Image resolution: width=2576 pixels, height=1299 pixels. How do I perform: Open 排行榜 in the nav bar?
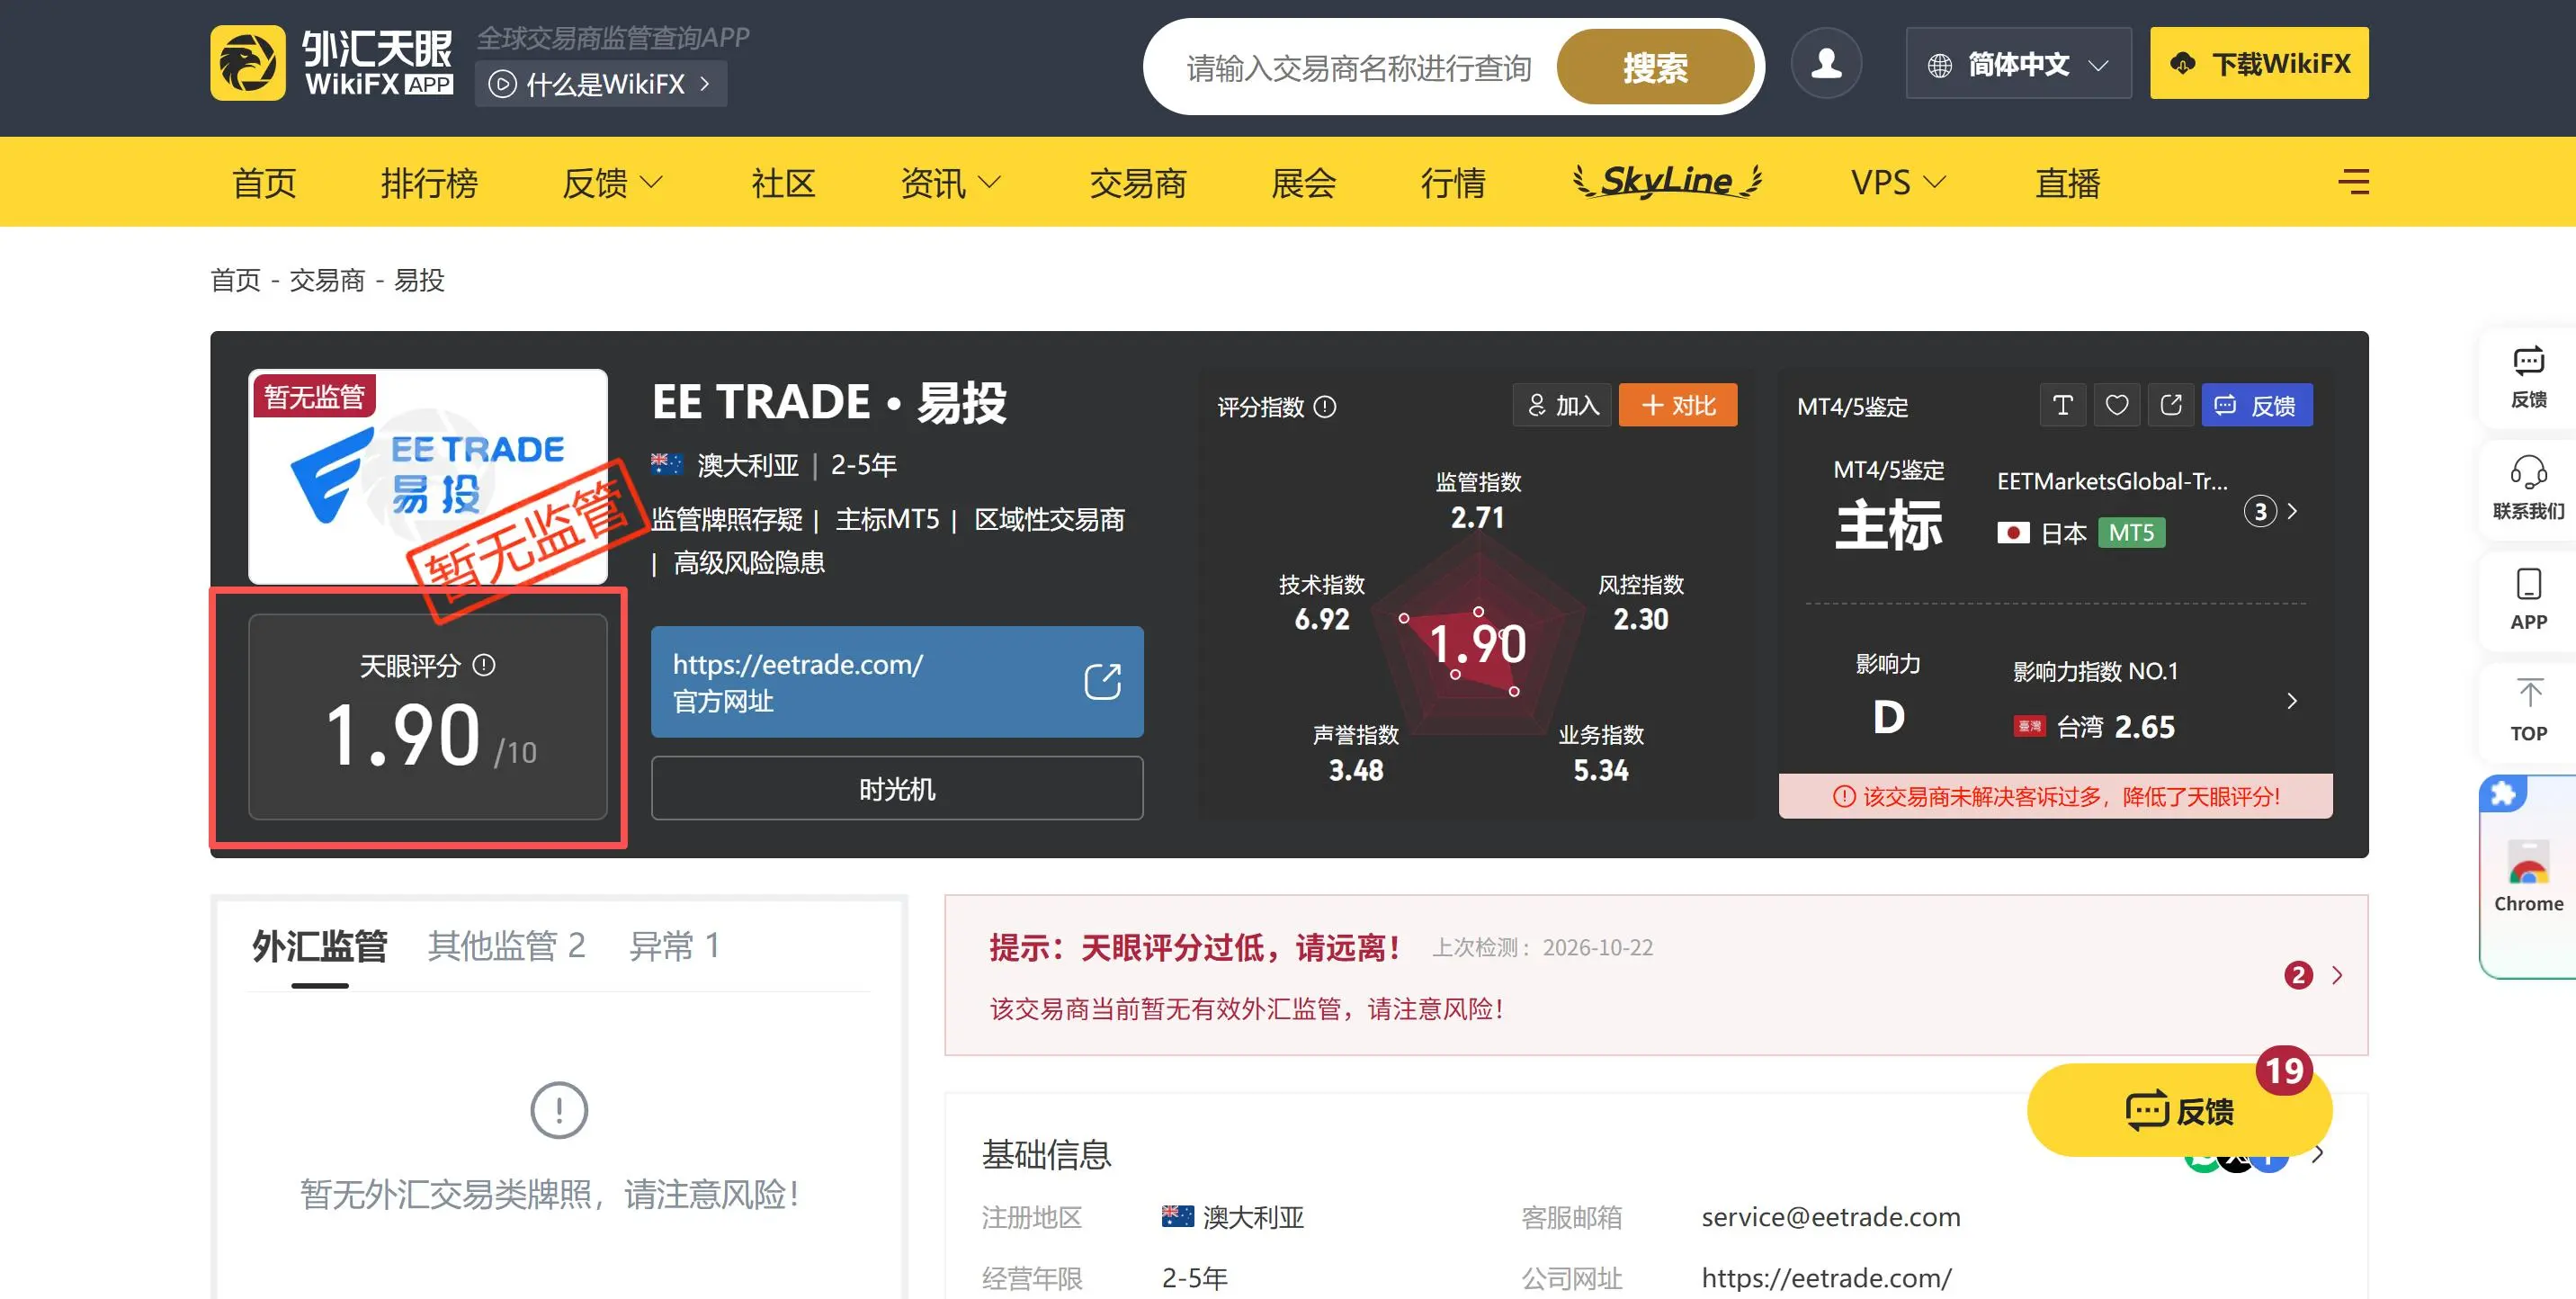click(x=429, y=182)
